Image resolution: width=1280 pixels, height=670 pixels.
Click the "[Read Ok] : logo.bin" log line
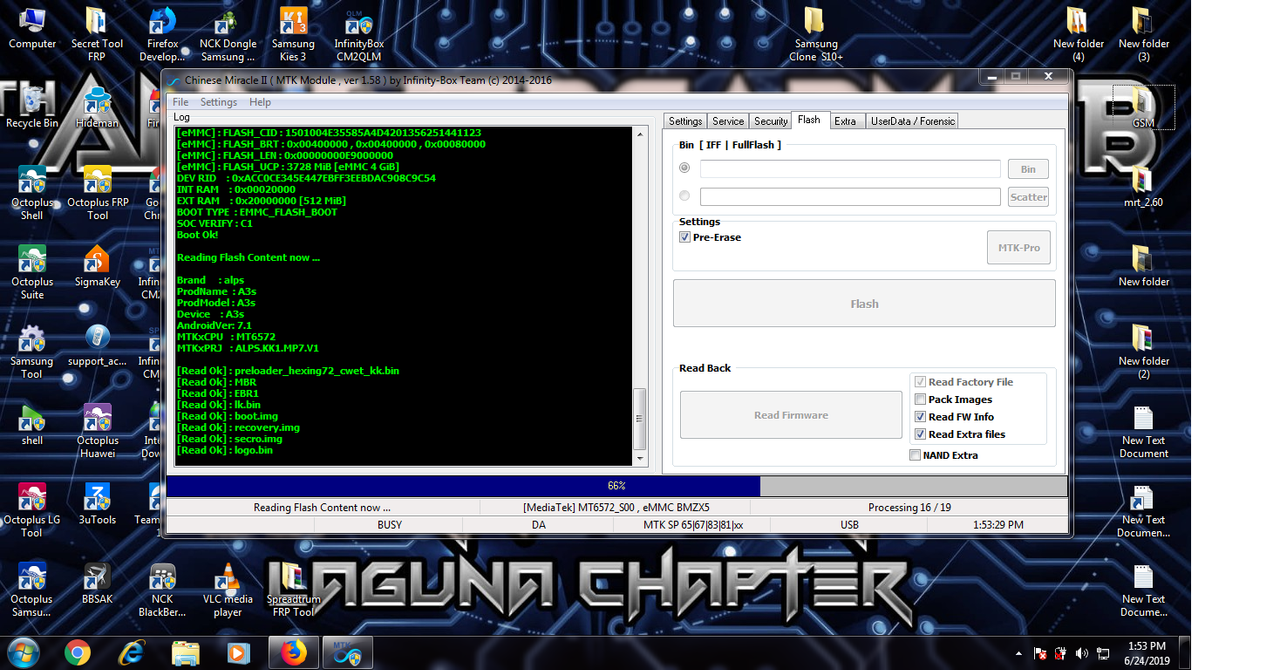point(225,450)
